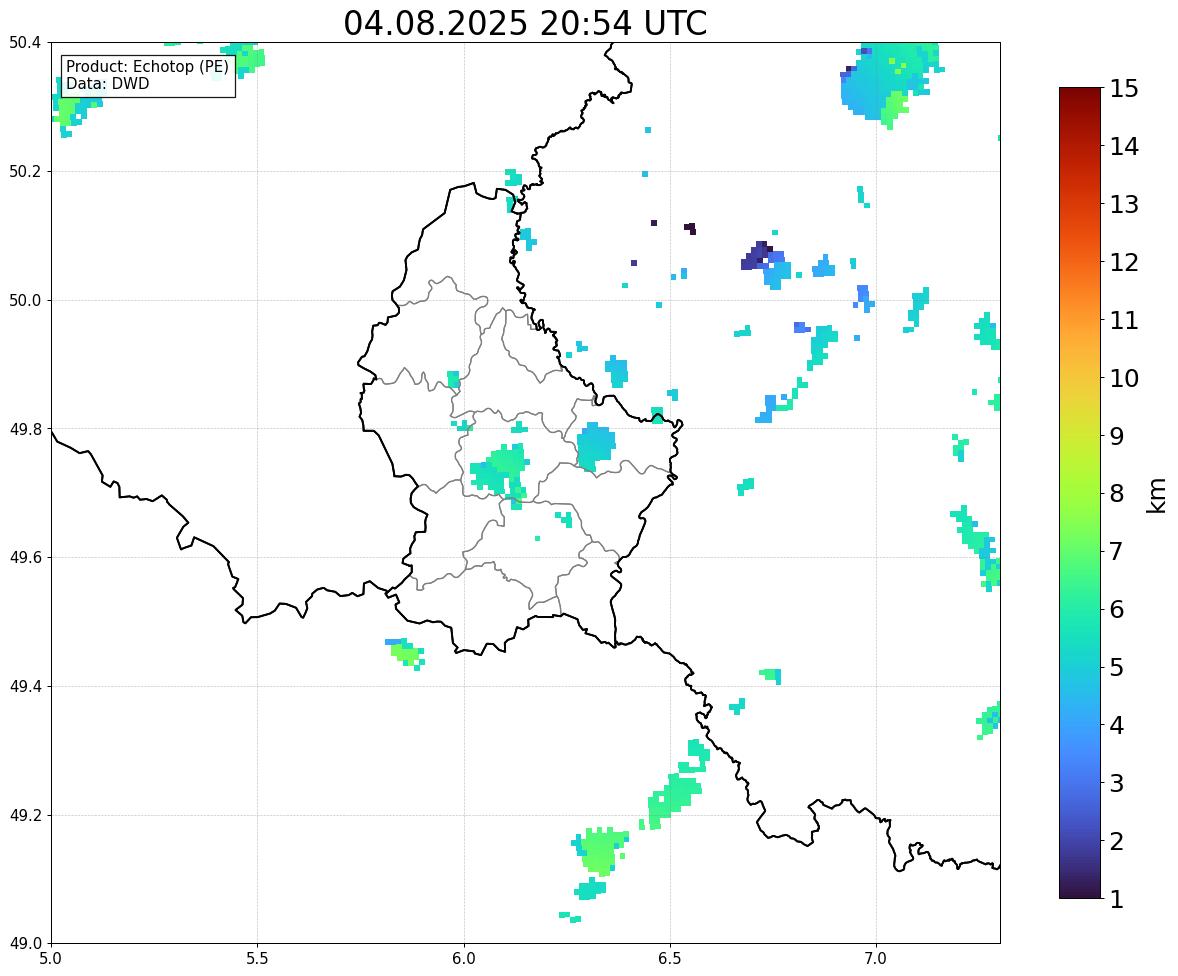The width and height of the screenshot is (1178, 976).
Task: Select latitude tick label 49.8
Action: pyautogui.click(x=25, y=429)
